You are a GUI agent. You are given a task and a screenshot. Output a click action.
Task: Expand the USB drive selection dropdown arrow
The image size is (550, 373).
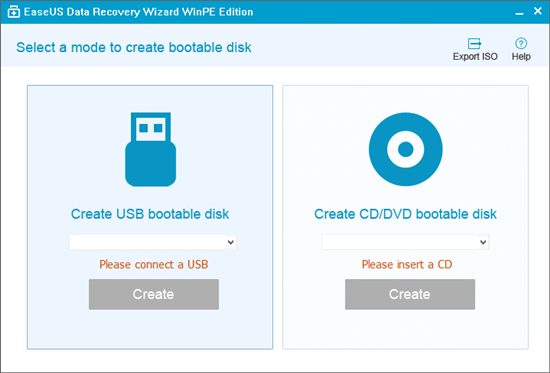(230, 242)
